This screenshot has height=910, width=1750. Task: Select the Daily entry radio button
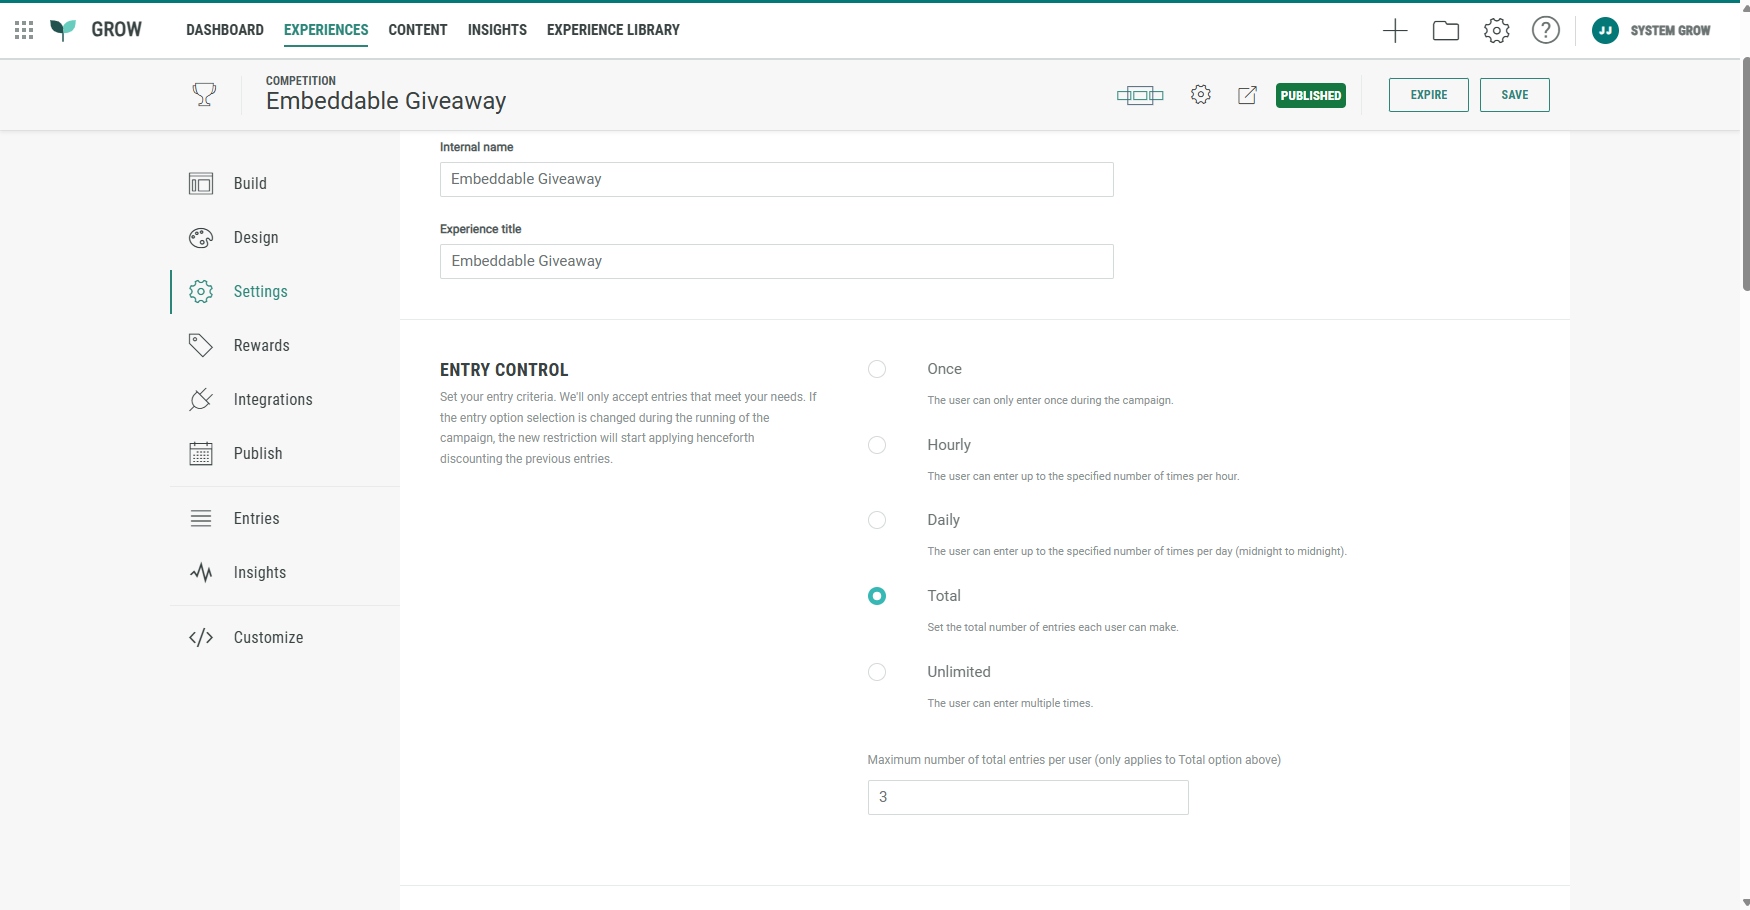(877, 520)
